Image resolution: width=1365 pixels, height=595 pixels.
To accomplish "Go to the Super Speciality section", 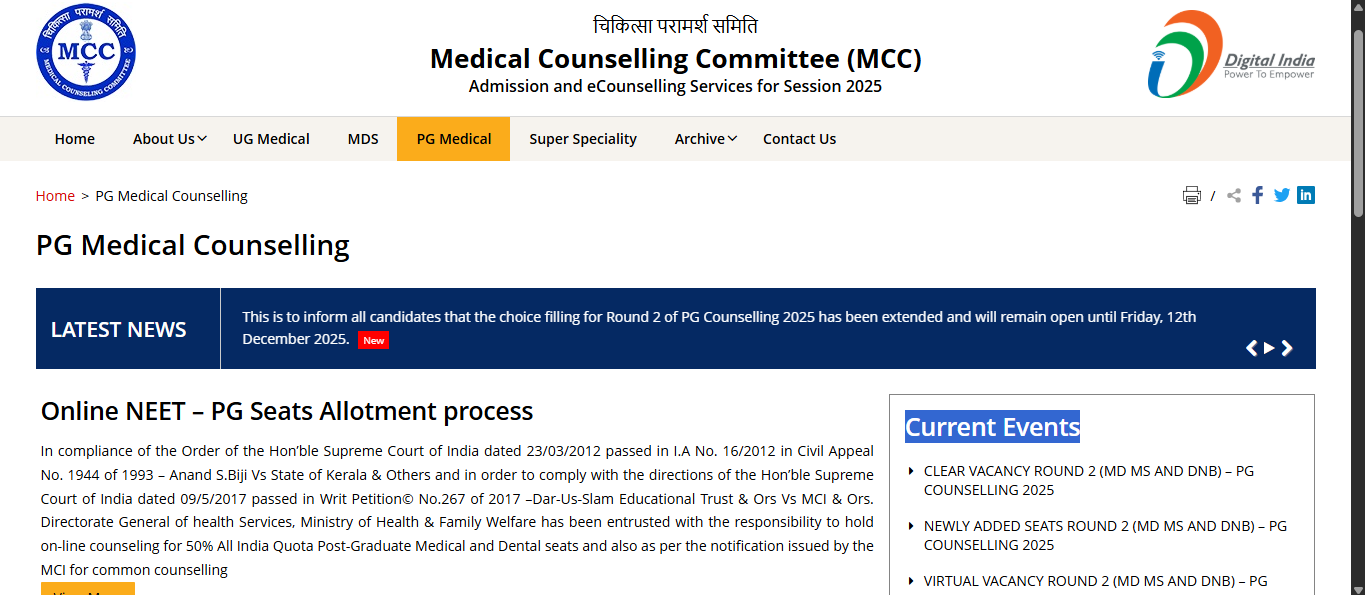I will (x=583, y=139).
